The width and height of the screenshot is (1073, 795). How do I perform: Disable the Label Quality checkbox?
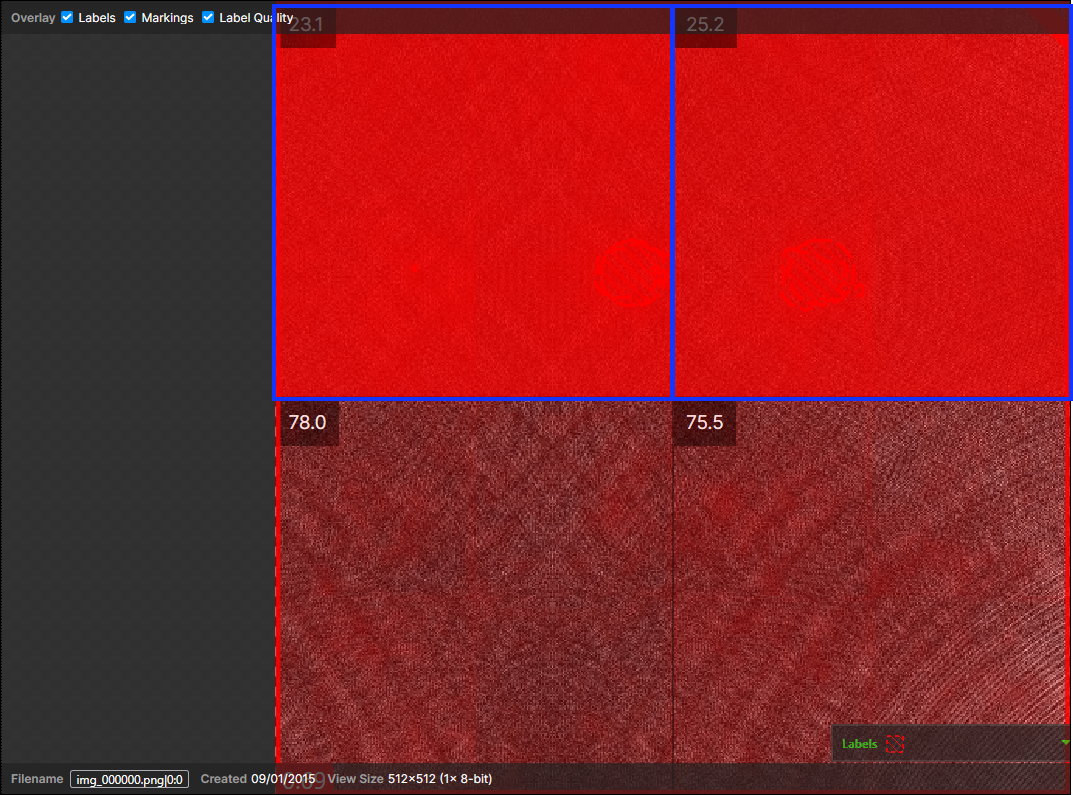208,18
